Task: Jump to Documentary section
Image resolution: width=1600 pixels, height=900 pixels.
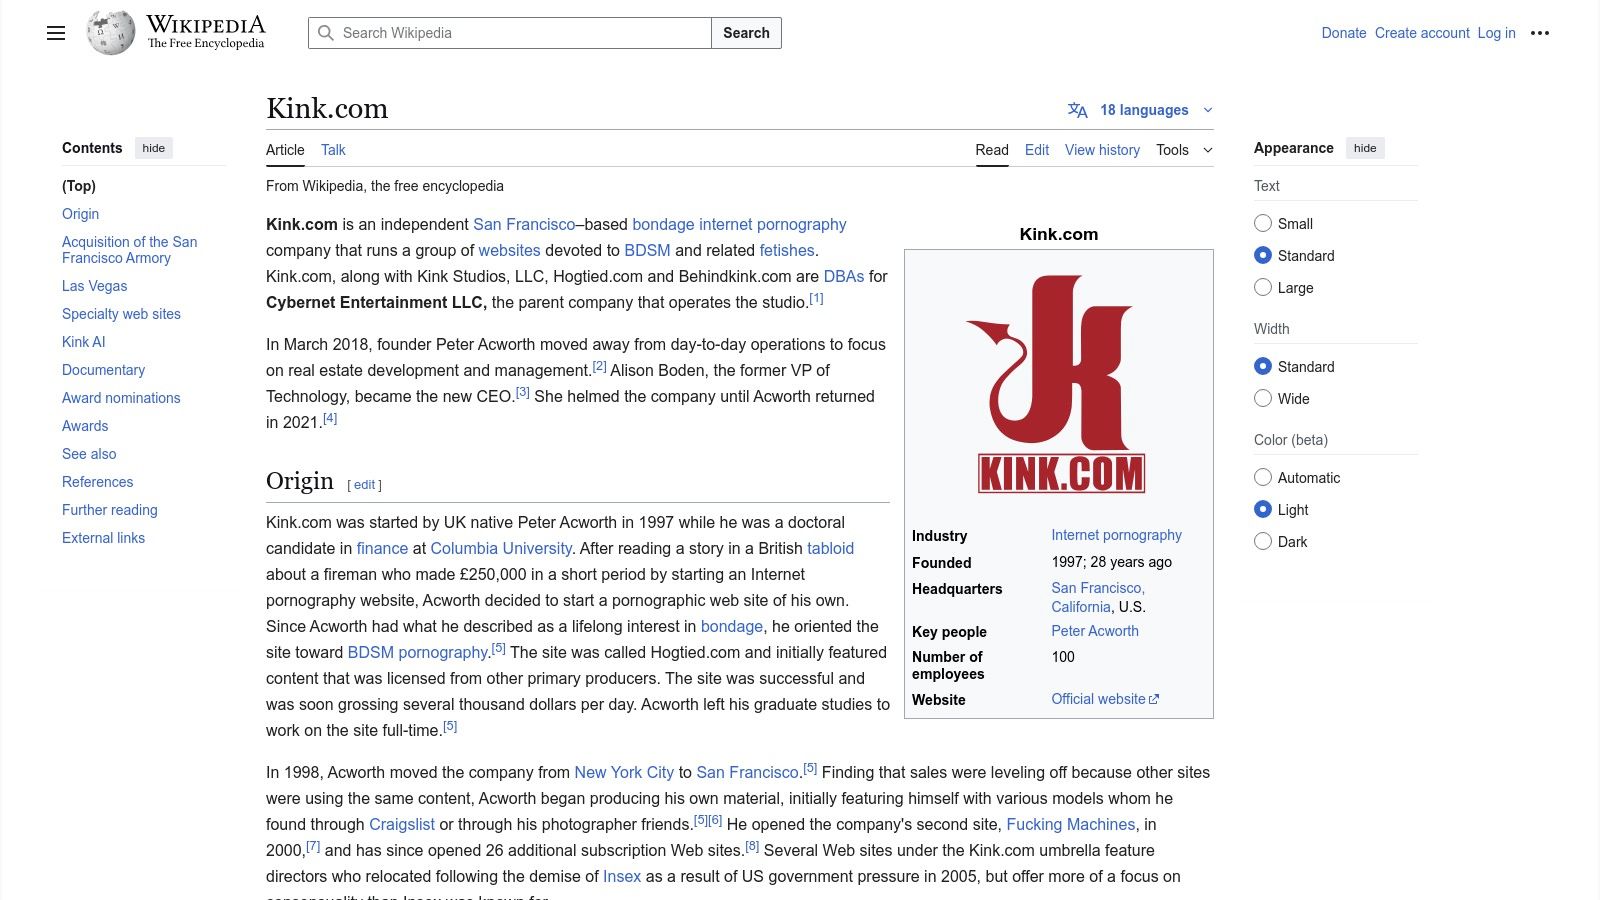Action: (x=103, y=370)
